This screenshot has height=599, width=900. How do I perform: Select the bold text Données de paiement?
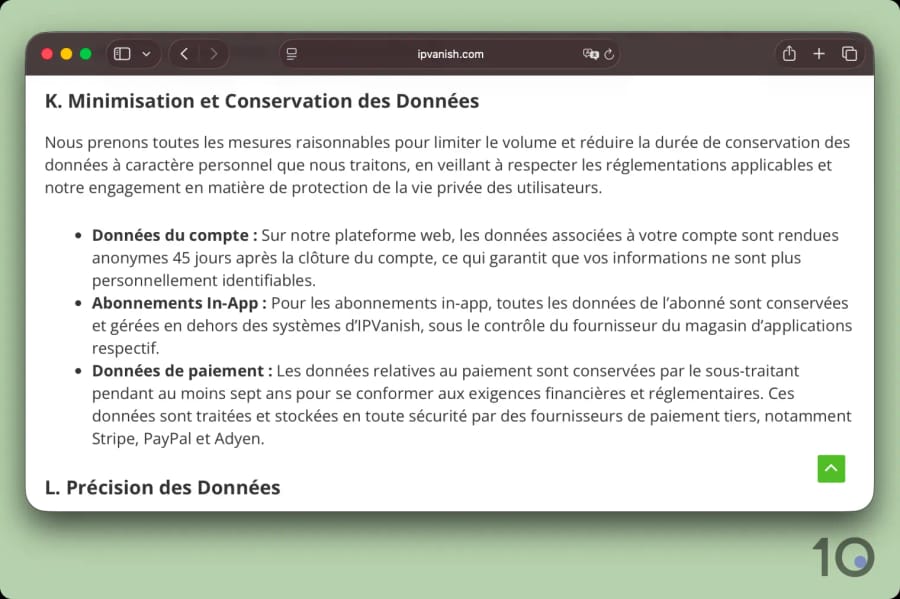pos(176,370)
